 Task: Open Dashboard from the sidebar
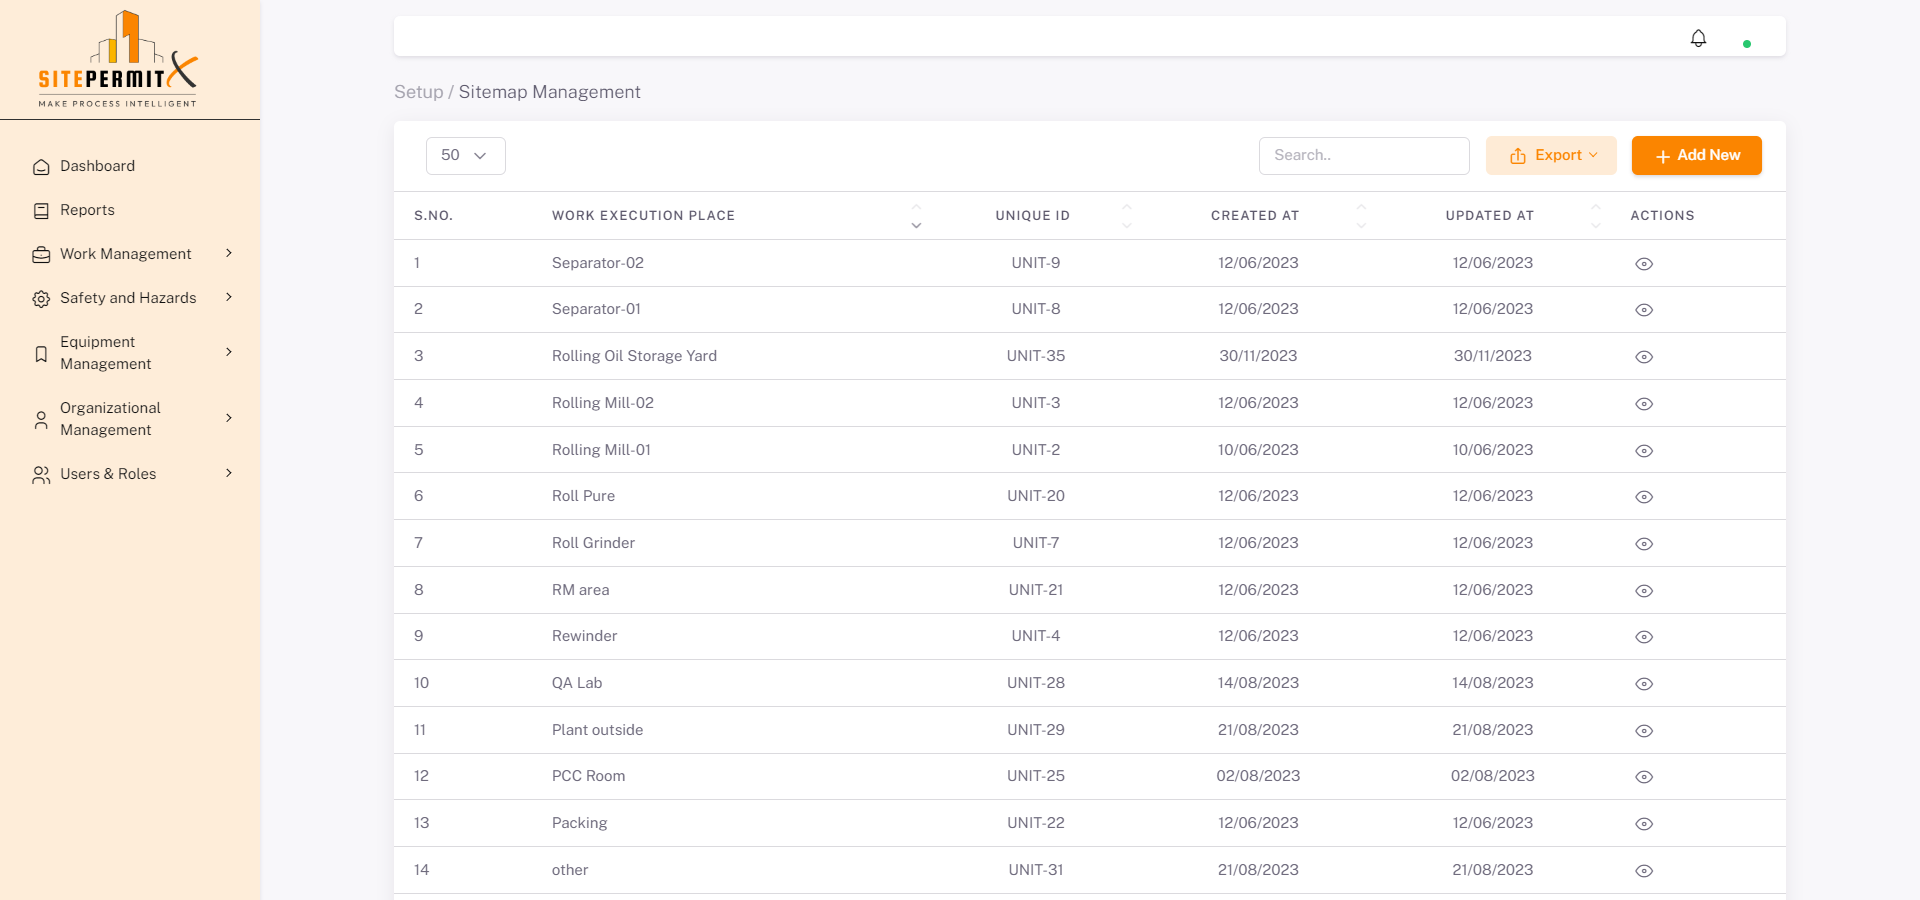[x=97, y=166]
